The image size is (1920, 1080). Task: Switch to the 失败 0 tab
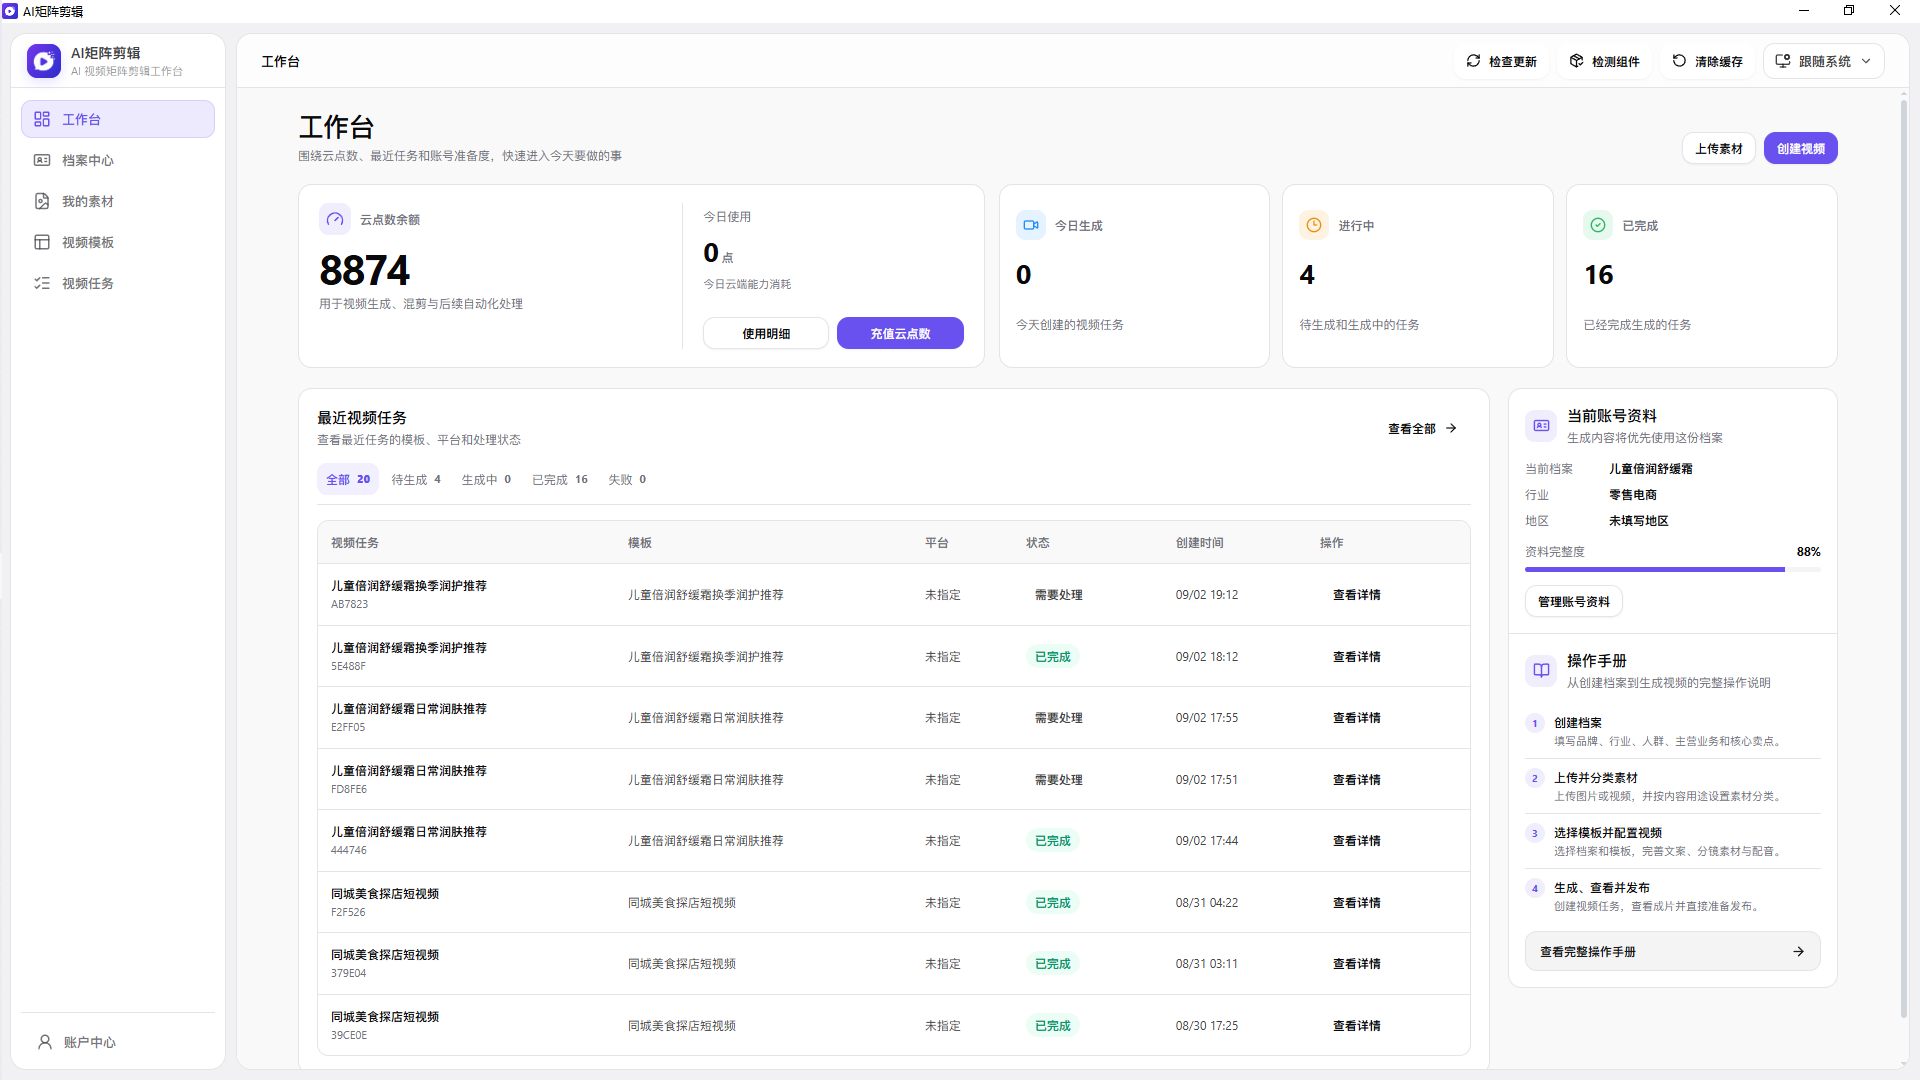627,480
